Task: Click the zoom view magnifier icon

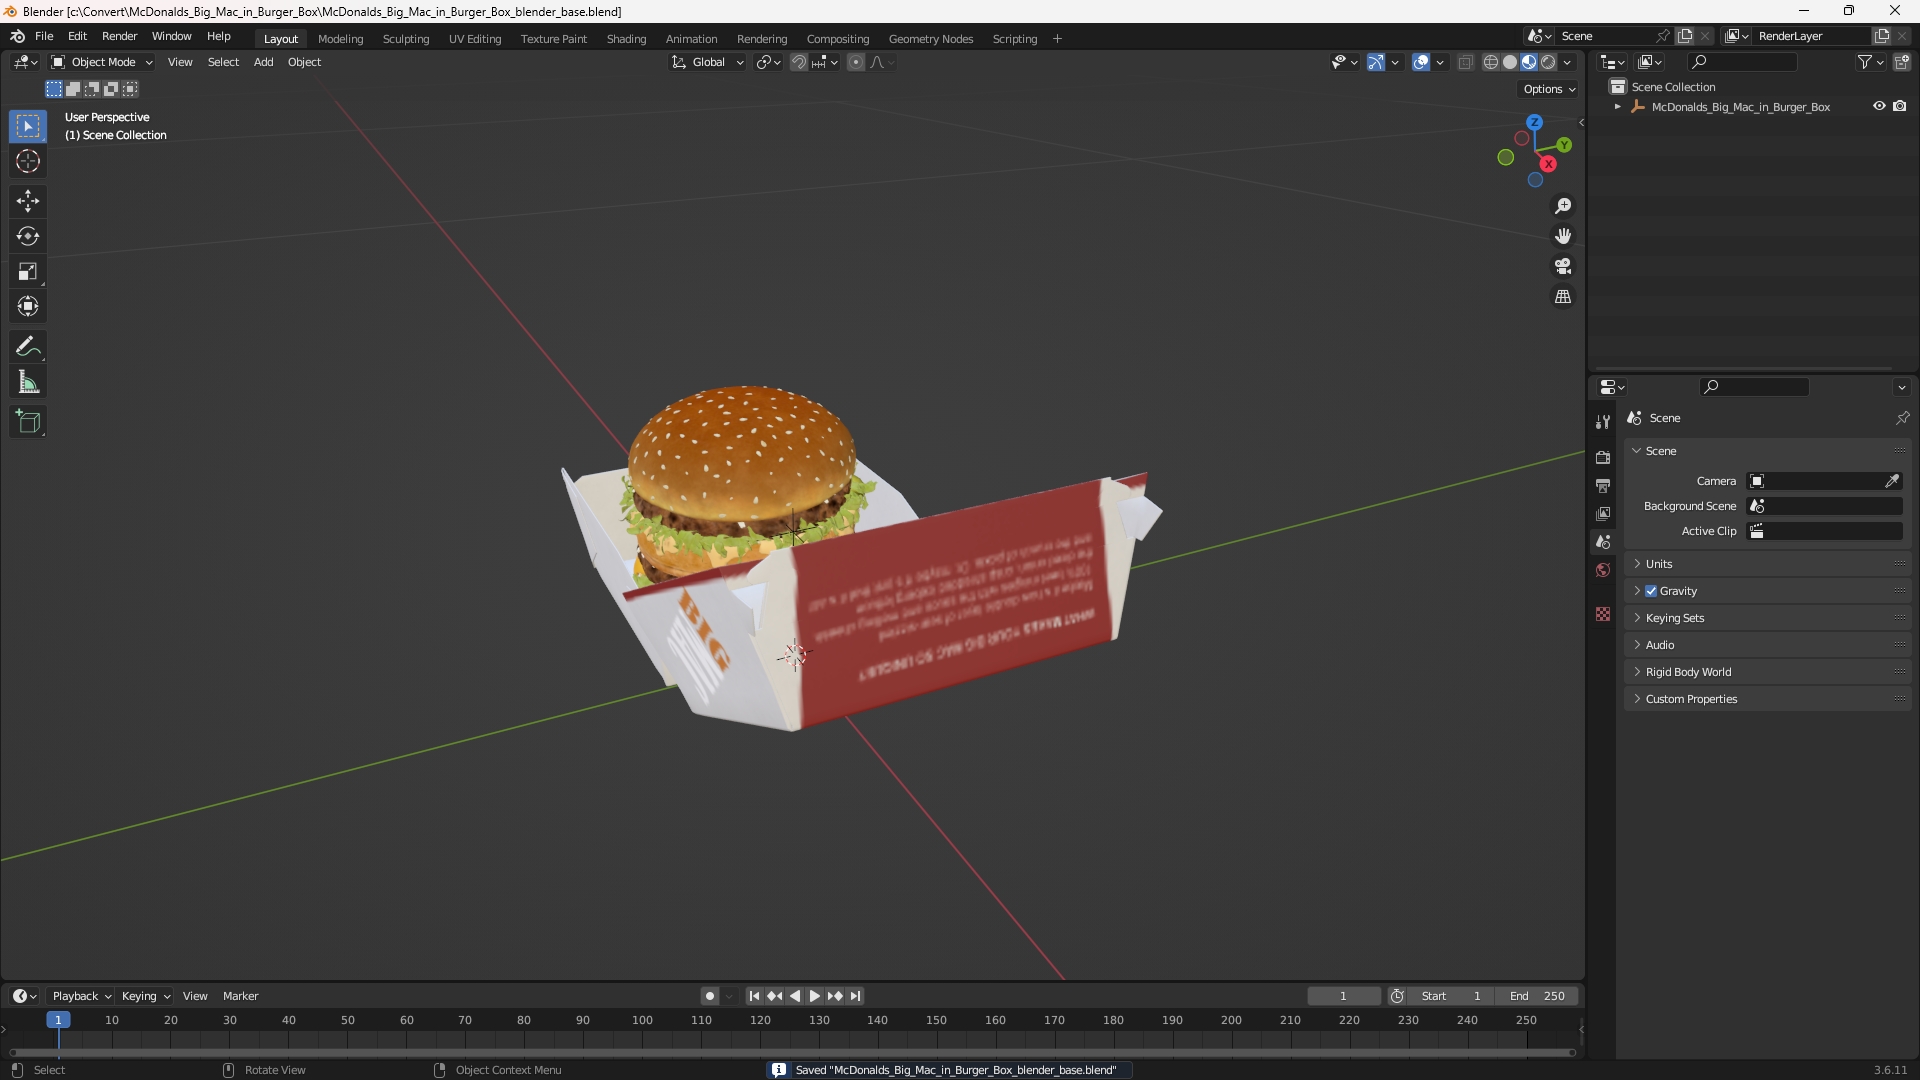Action: coord(1563,206)
